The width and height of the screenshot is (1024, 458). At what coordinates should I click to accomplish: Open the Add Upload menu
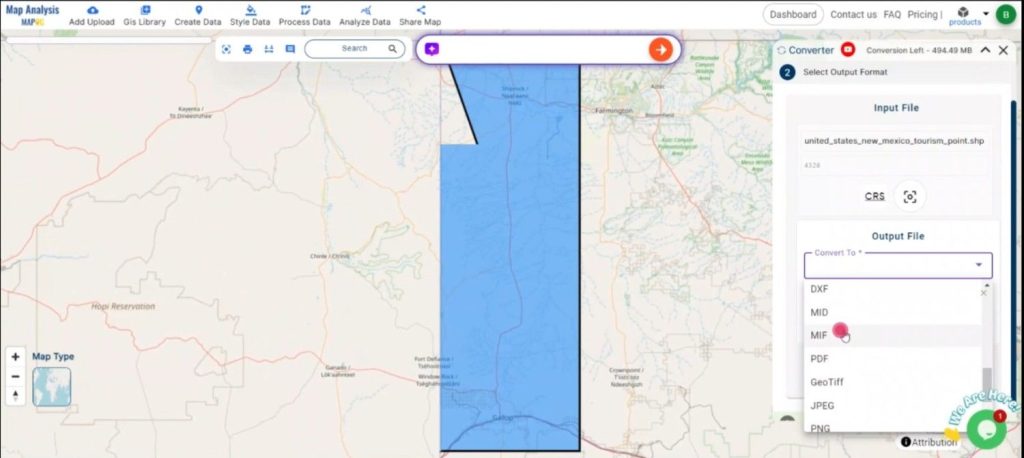[92, 15]
